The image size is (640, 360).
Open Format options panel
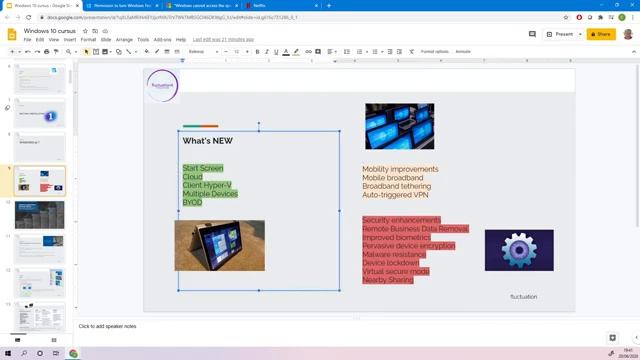coord(434,52)
